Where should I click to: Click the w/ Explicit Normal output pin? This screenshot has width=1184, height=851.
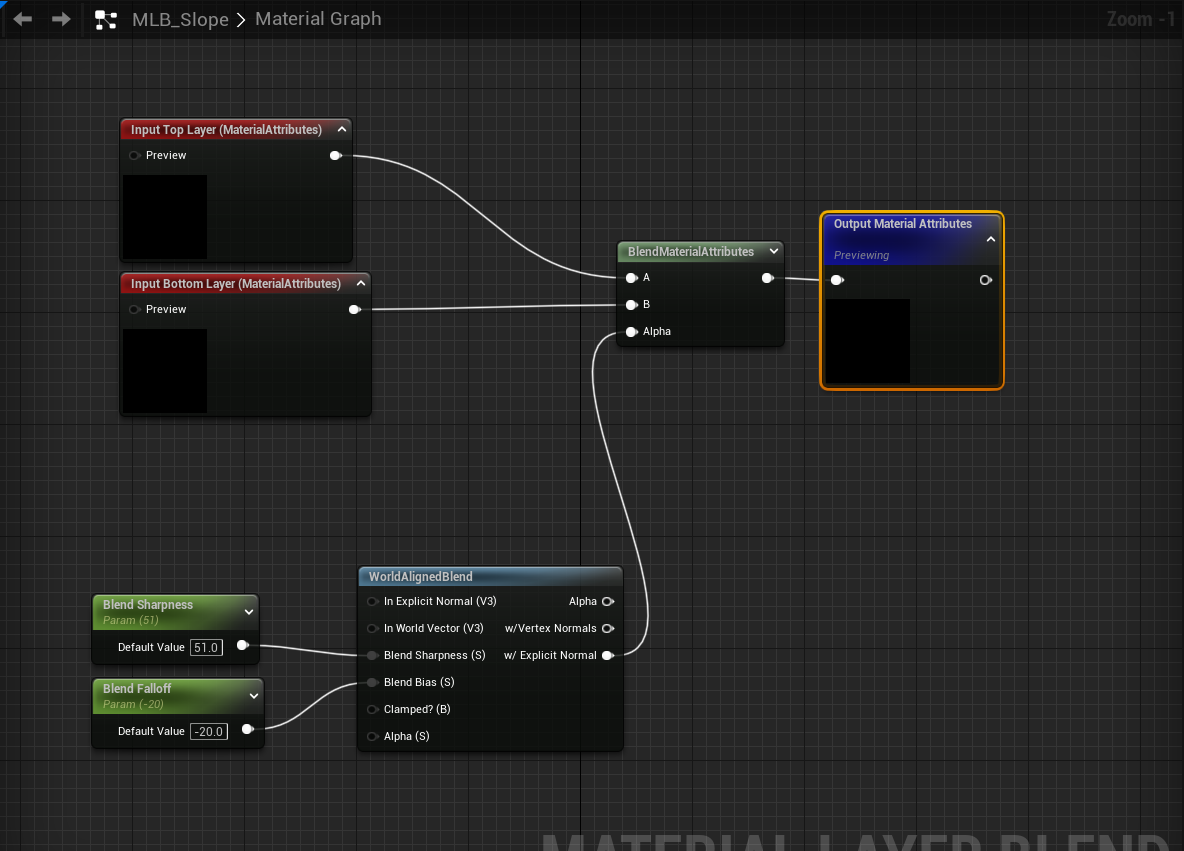[x=608, y=655]
